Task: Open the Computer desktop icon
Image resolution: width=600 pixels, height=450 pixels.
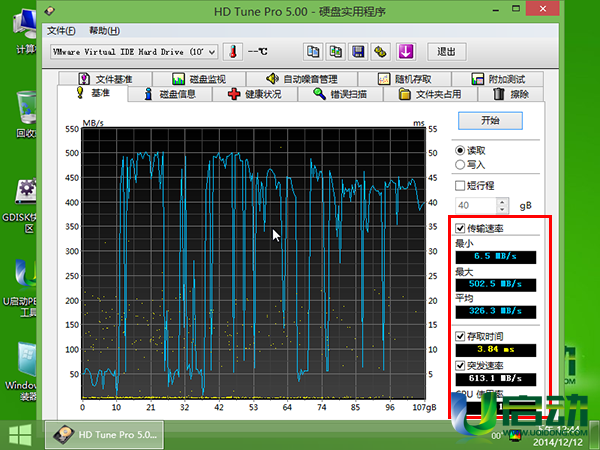Action: point(26,31)
